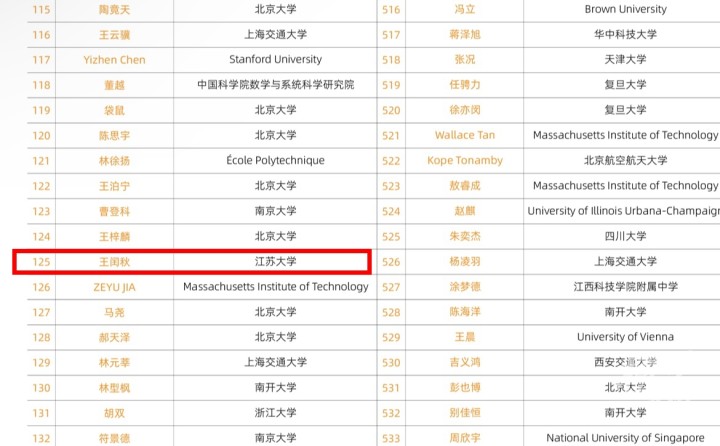Open the Wallace Tan entry
The height and width of the screenshot is (446, 720).
pyautogui.click(x=465, y=135)
